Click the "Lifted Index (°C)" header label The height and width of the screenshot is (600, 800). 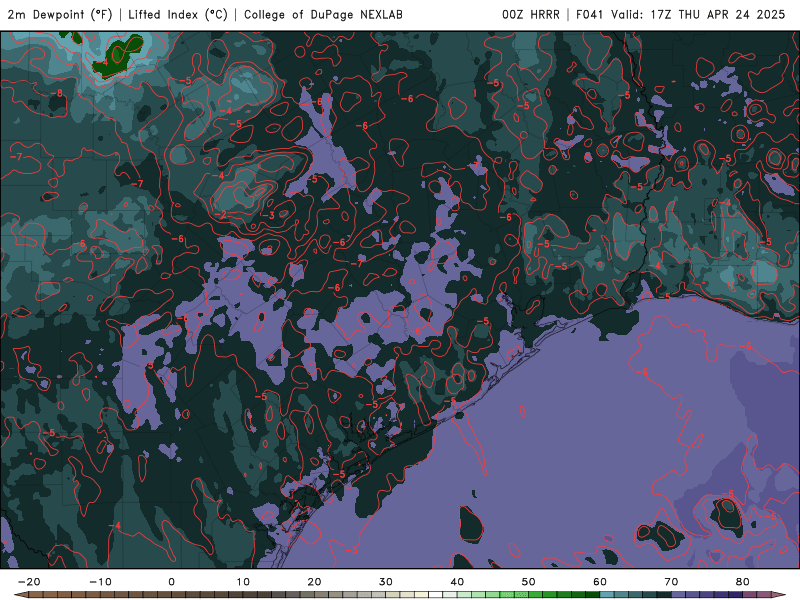pyautogui.click(x=178, y=14)
